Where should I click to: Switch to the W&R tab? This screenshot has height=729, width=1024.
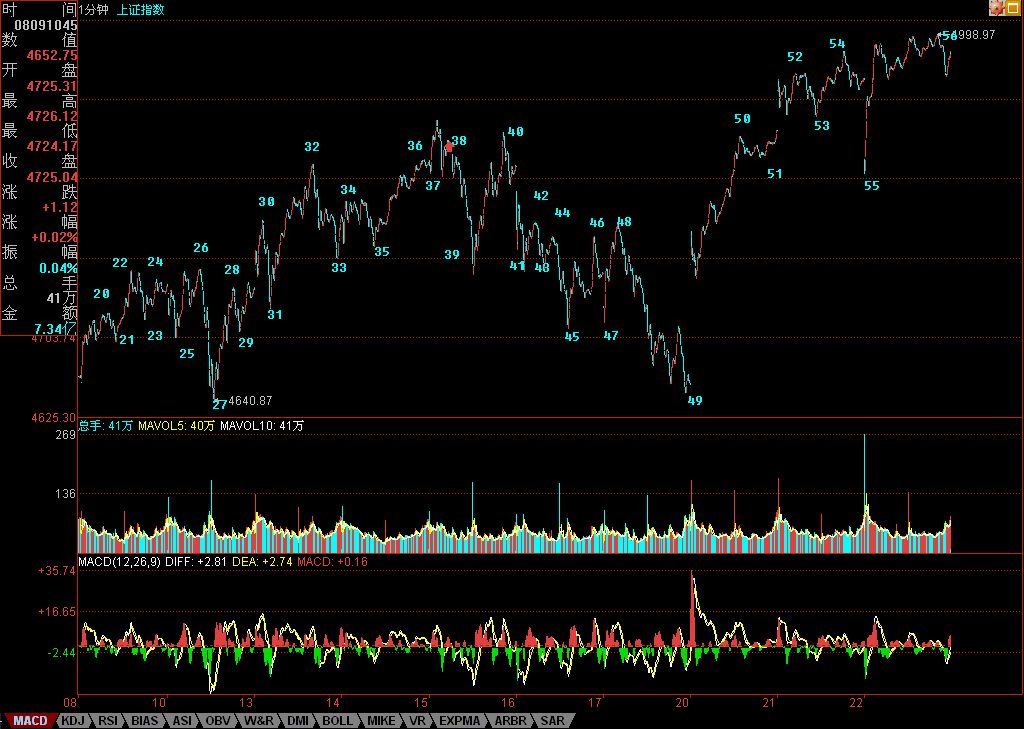[x=258, y=720]
